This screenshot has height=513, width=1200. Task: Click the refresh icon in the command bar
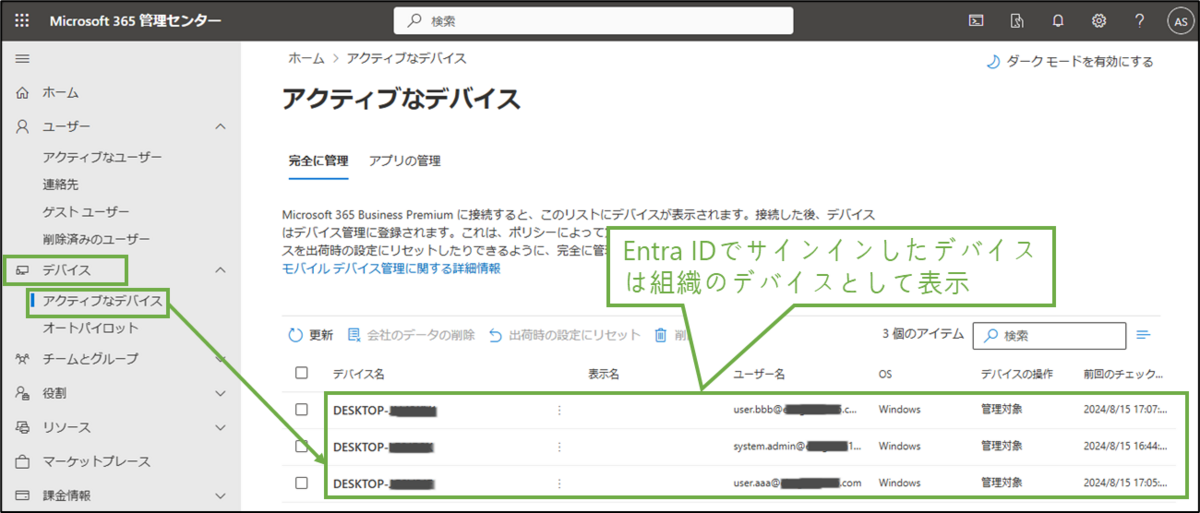coord(295,335)
